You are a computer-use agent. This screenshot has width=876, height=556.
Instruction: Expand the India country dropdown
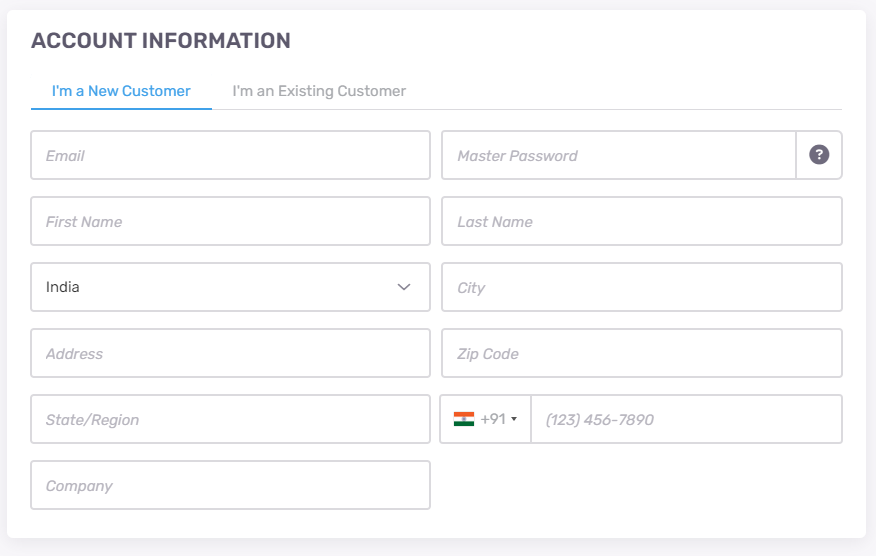click(x=230, y=287)
